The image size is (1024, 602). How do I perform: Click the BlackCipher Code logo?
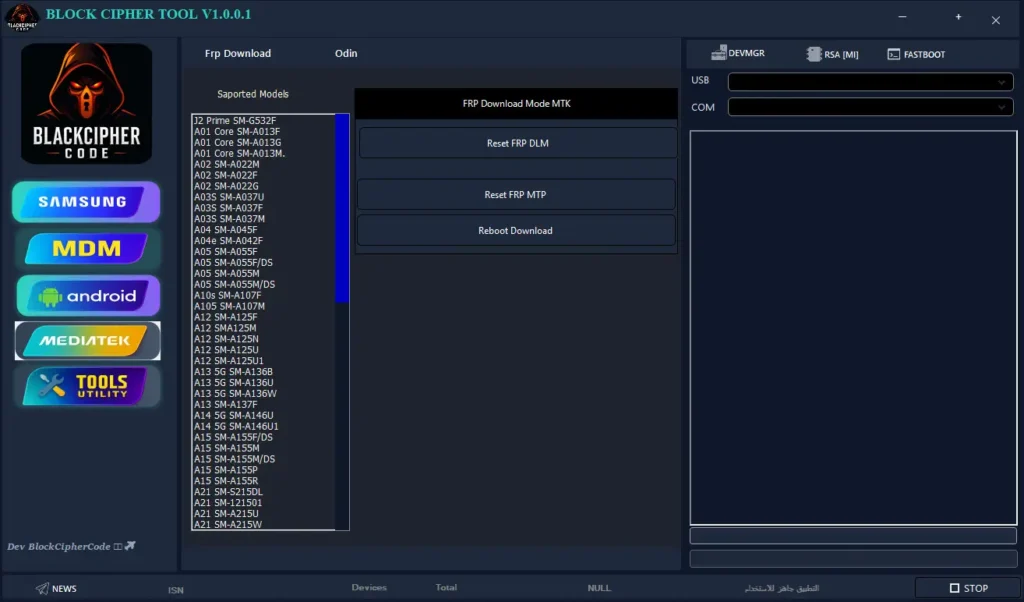click(86, 104)
